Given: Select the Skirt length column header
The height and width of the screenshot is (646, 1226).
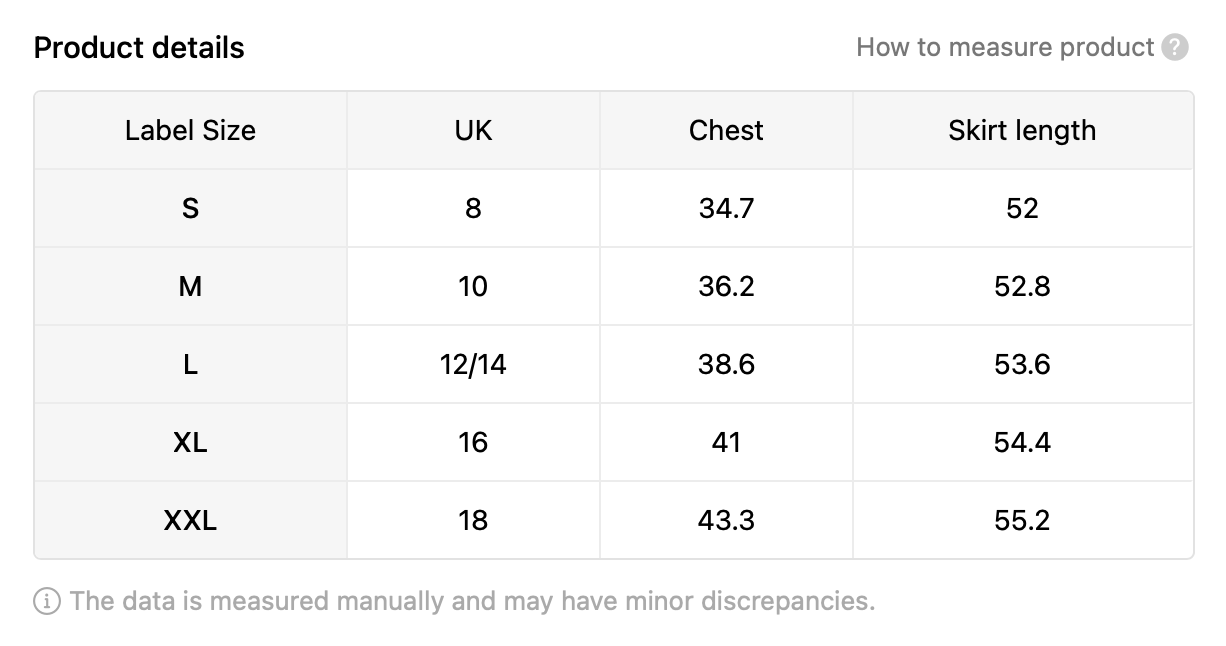Looking at the screenshot, I should coord(1022,130).
